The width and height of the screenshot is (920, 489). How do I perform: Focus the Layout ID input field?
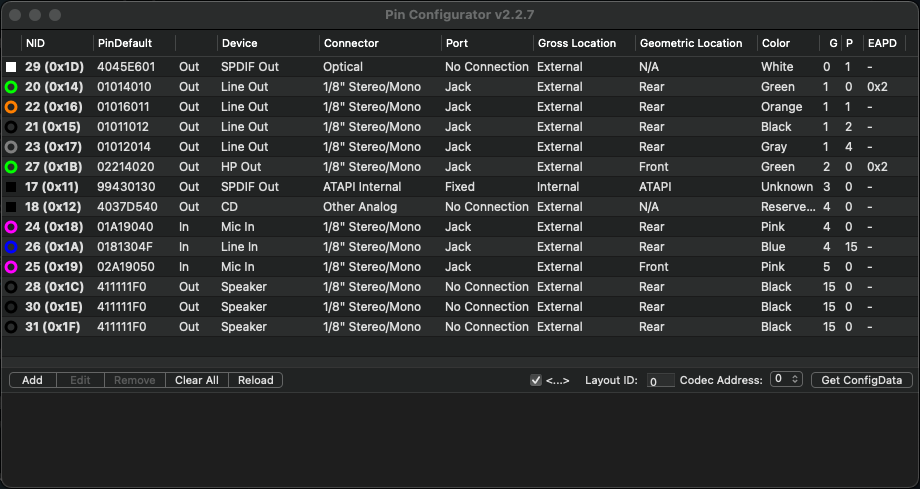pos(661,380)
